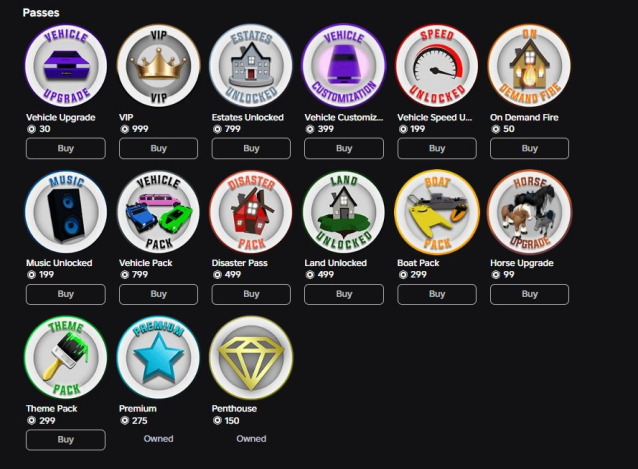Open the Speed Unlocked speedometer badge

437,65
